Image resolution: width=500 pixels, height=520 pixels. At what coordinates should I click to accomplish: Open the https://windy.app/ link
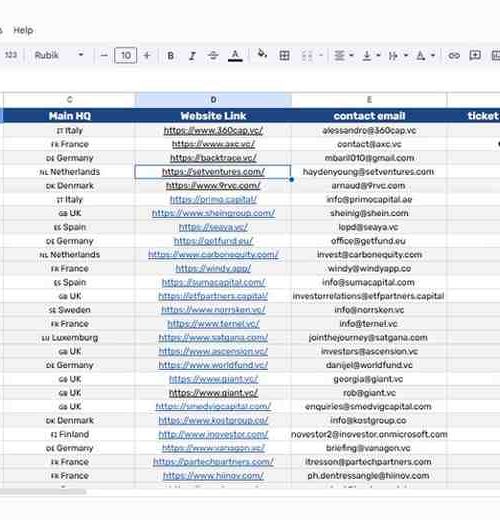[x=213, y=269]
